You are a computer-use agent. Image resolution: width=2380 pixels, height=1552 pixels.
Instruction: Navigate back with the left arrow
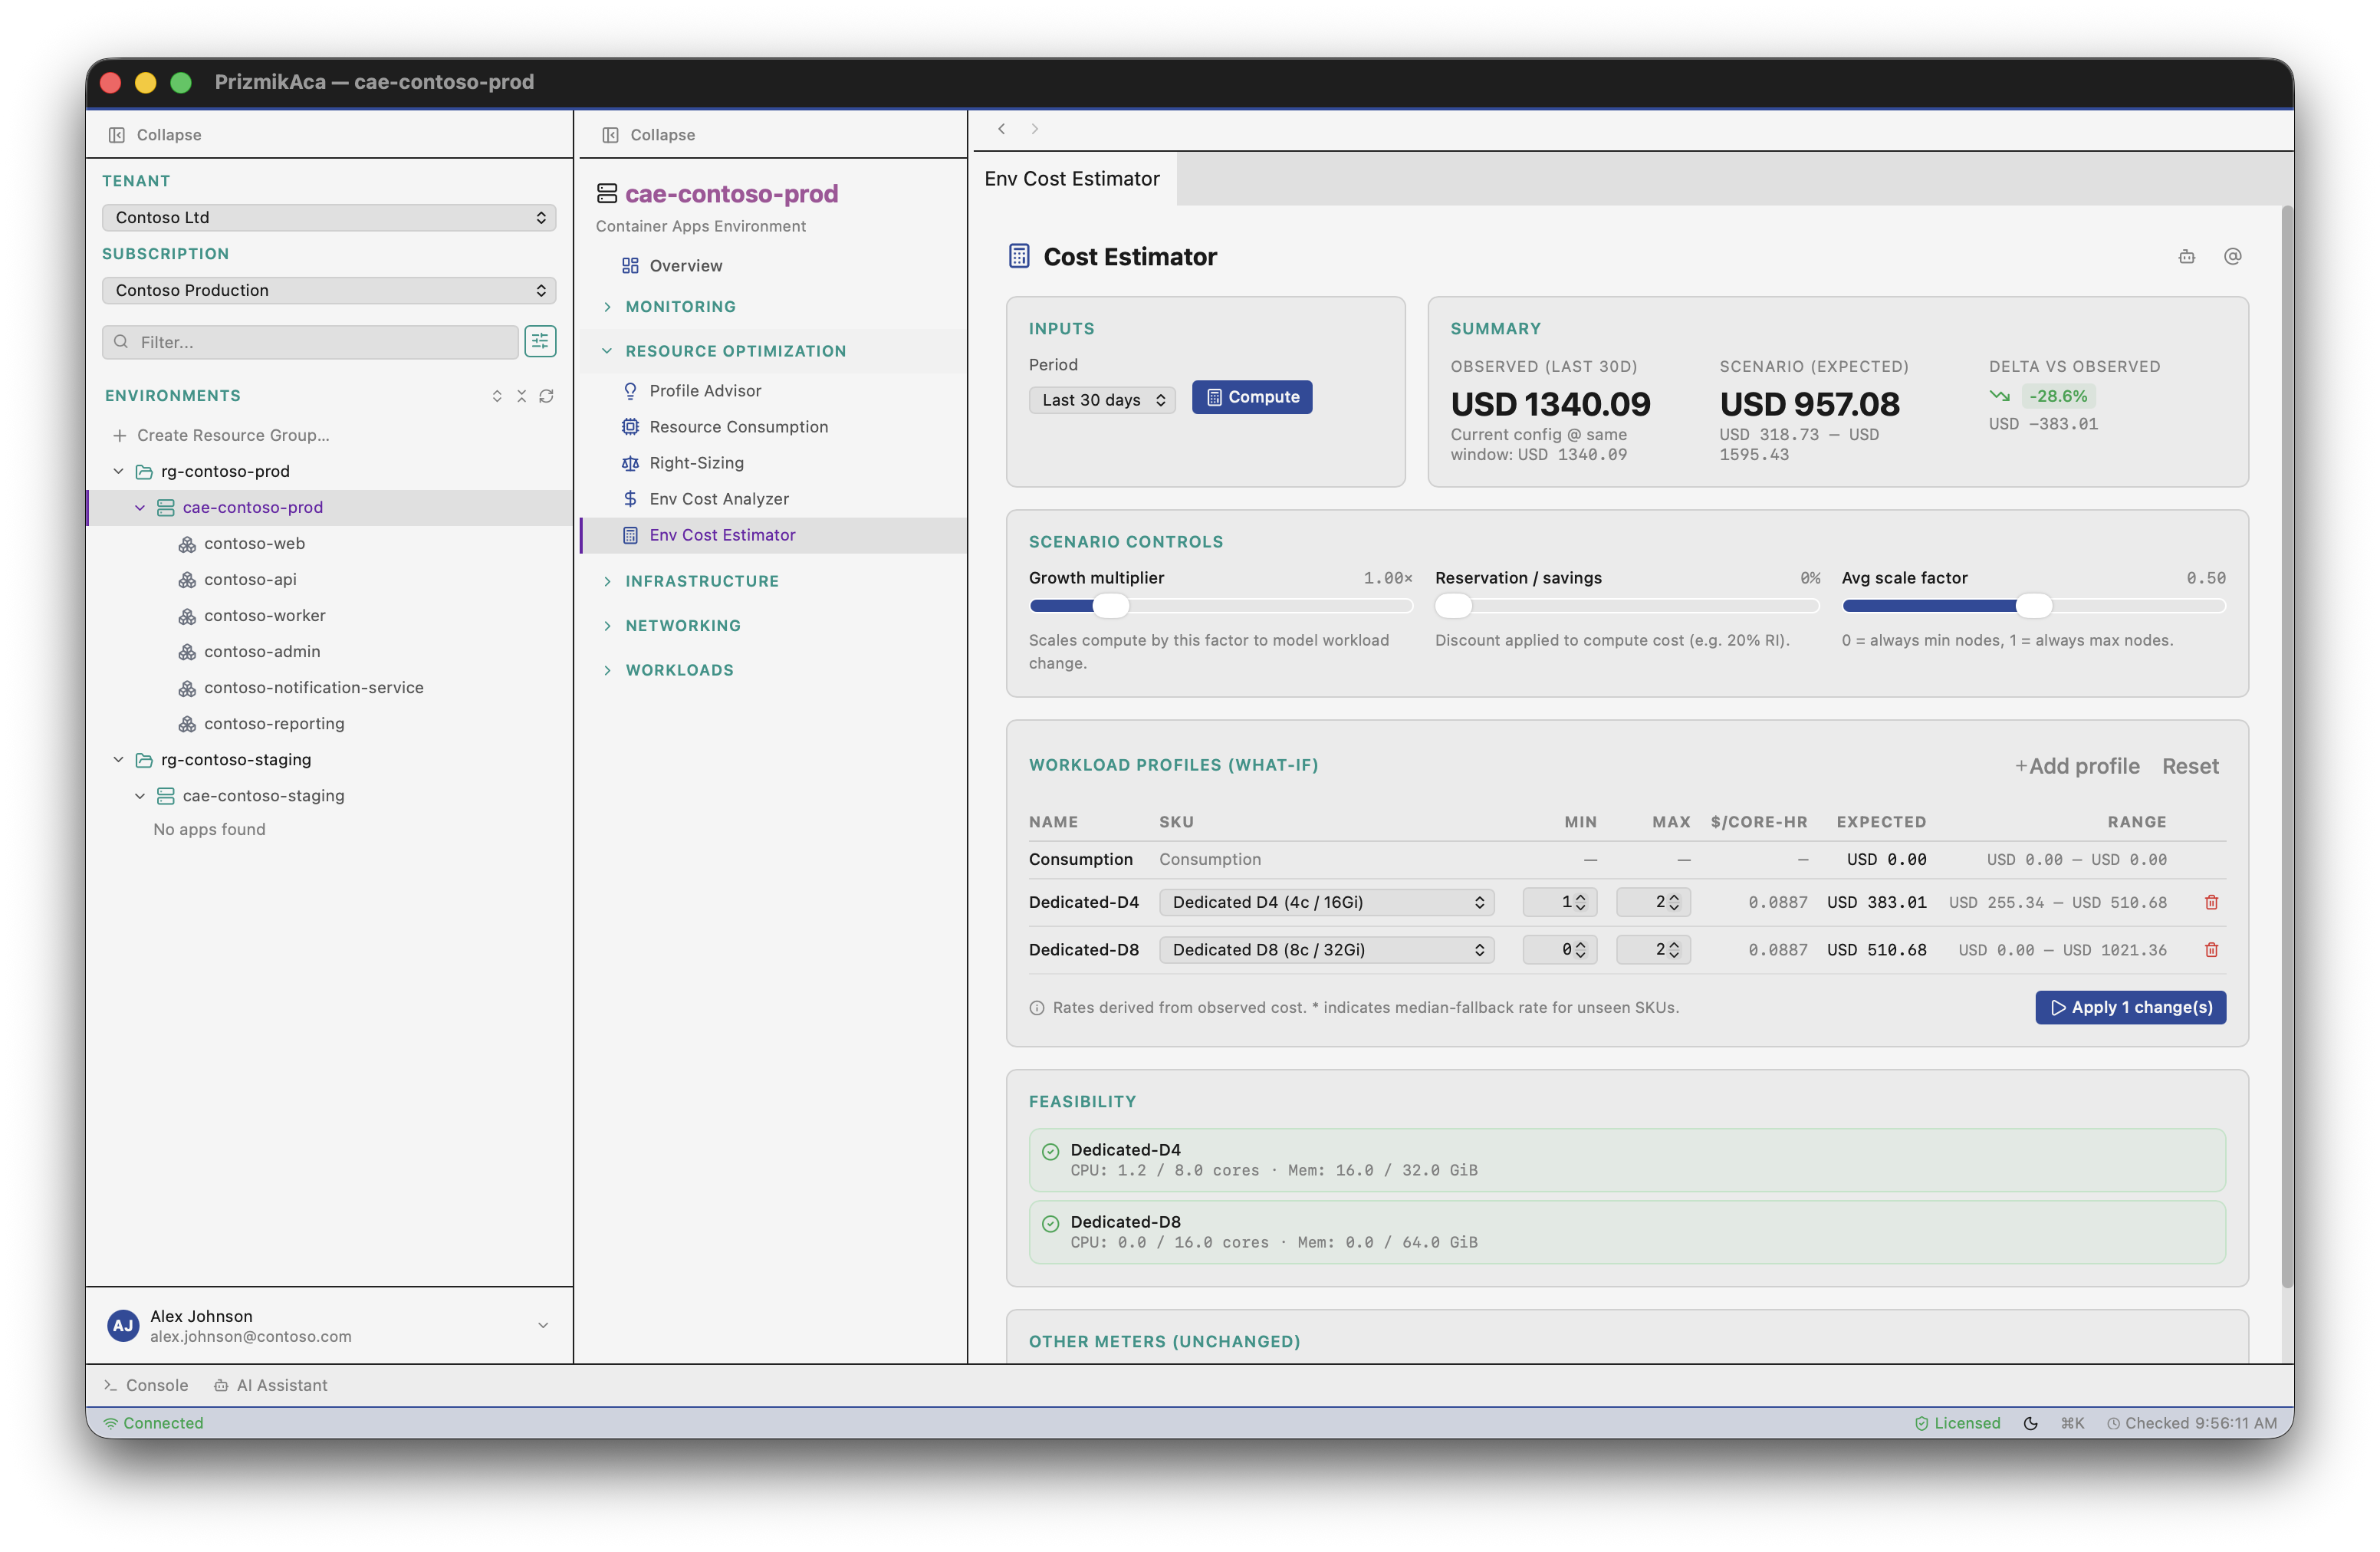(x=1001, y=129)
